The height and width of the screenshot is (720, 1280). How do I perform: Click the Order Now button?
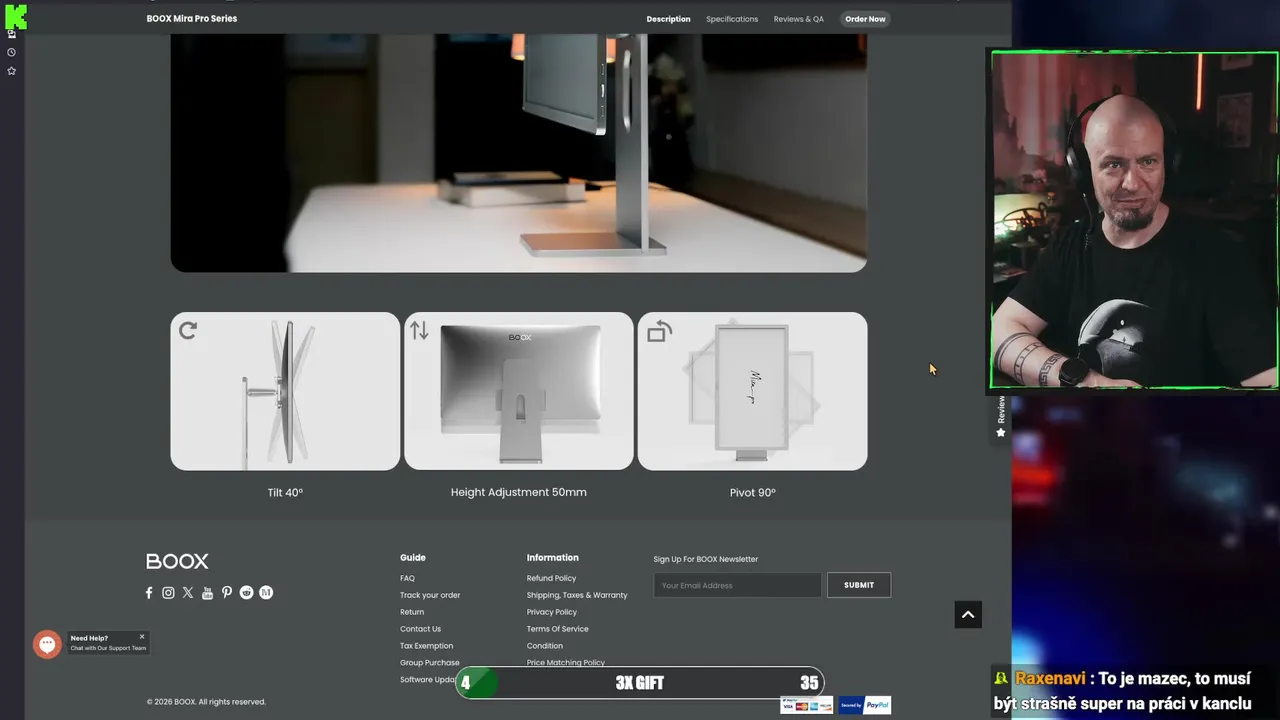click(x=865, y=19)
